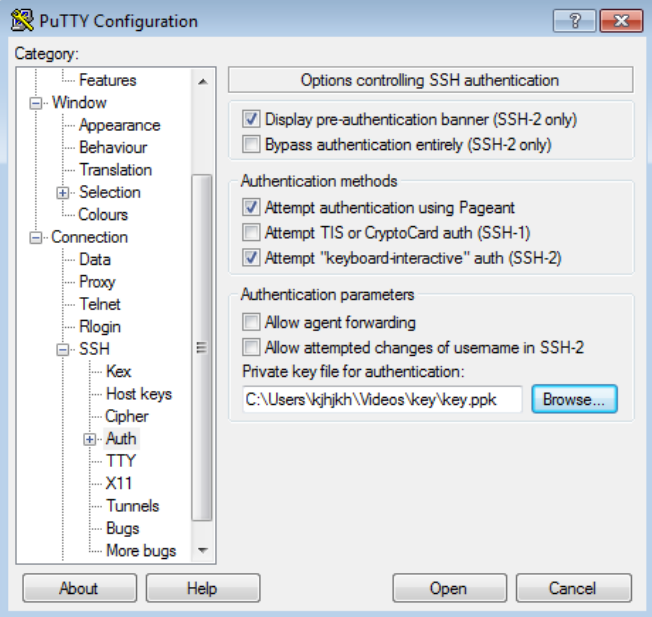Open Tunnels settings category
Viewport: 652px width, 617px height.
[133, 506]
